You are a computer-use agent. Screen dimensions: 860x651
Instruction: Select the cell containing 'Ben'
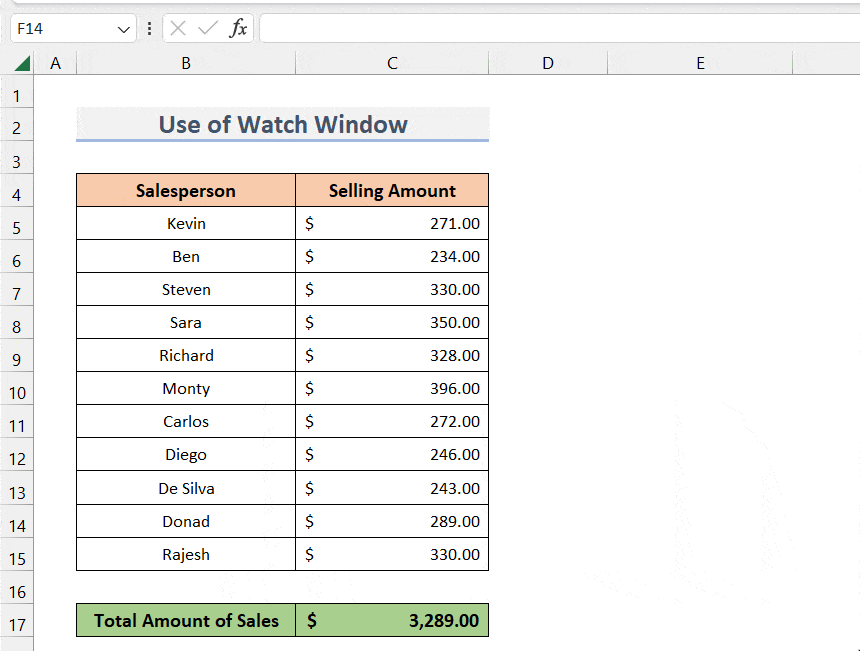point(186,256)
